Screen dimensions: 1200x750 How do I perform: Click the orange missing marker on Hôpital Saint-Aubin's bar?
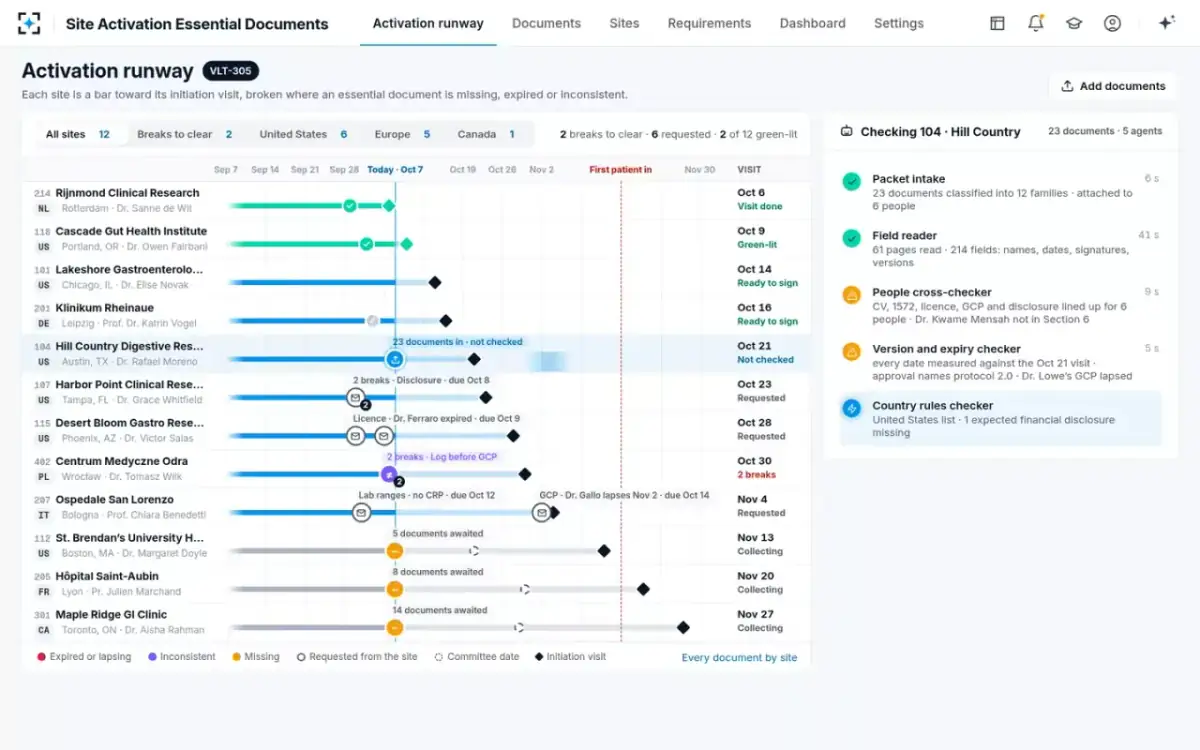(x=395, y=589)
